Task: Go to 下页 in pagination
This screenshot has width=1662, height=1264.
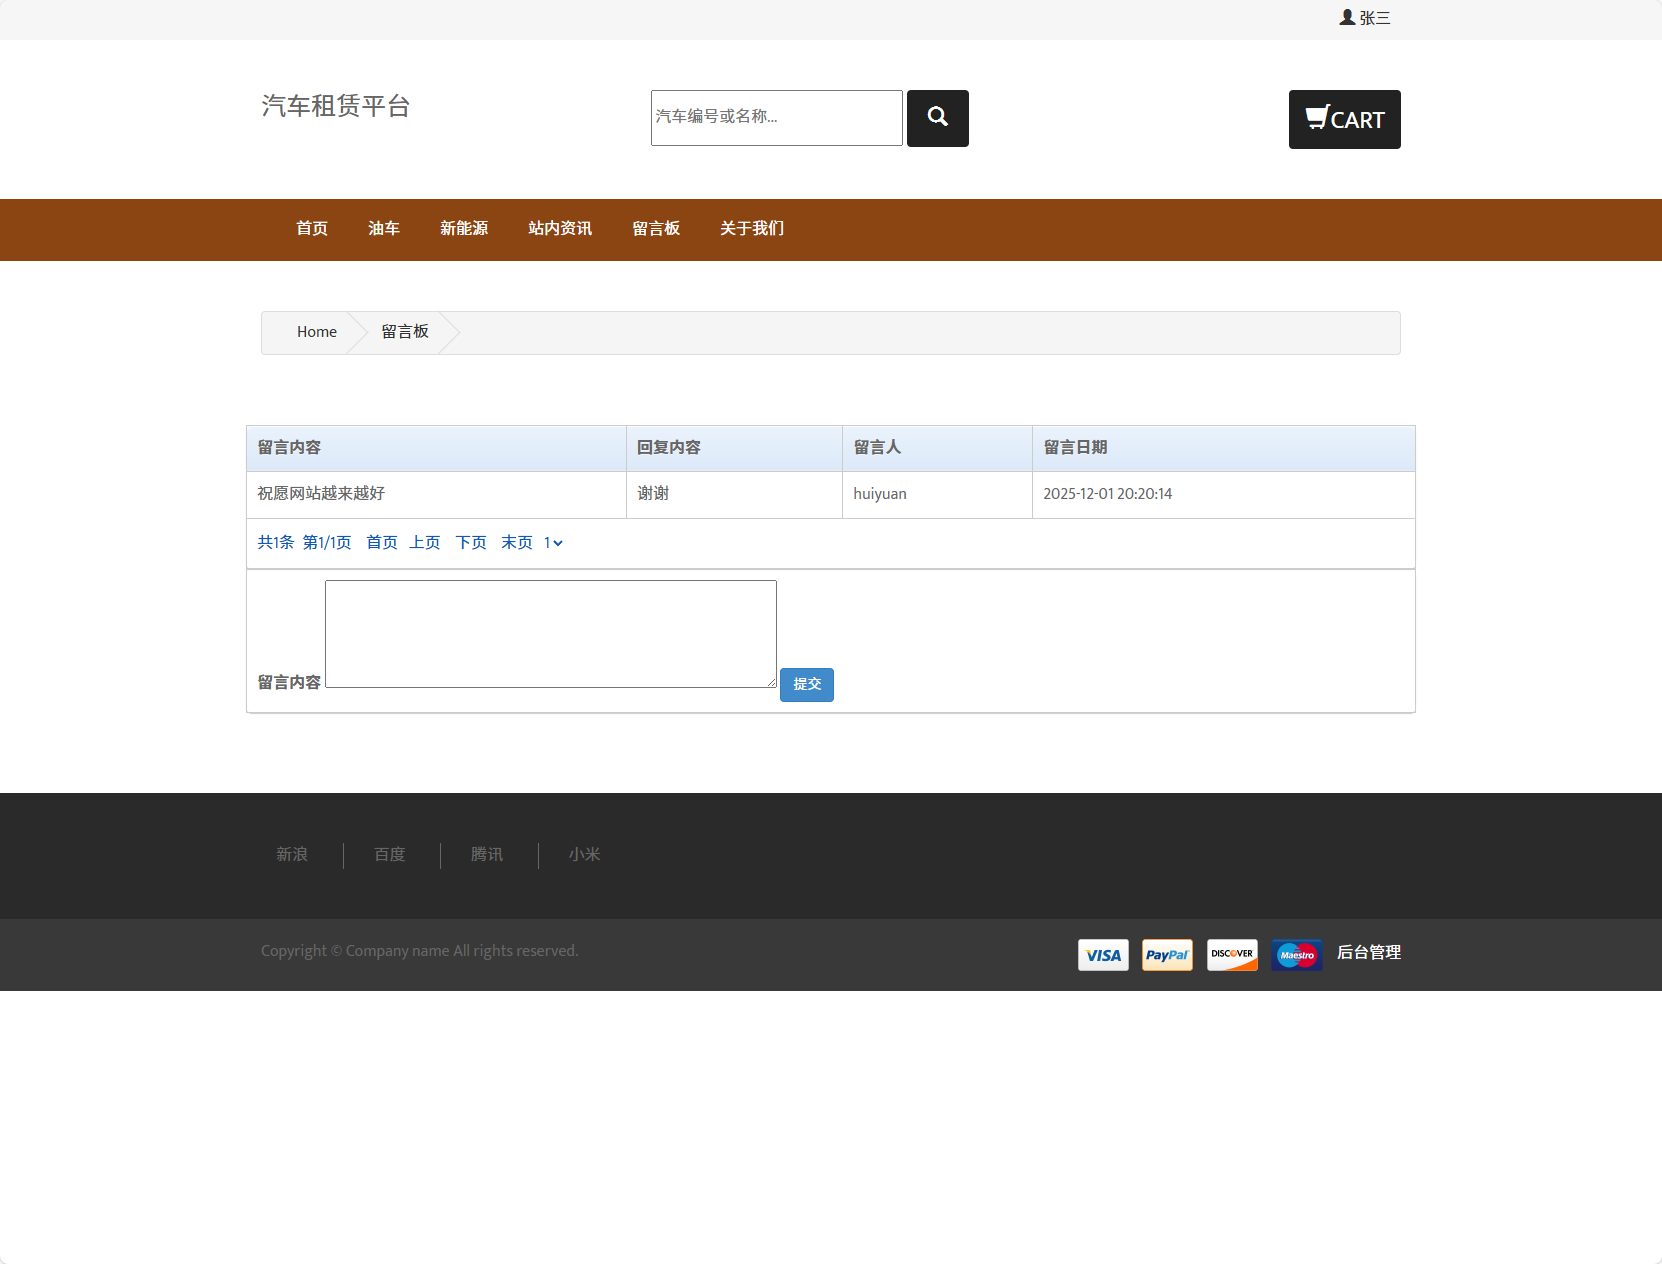Action: pos(470,542)
